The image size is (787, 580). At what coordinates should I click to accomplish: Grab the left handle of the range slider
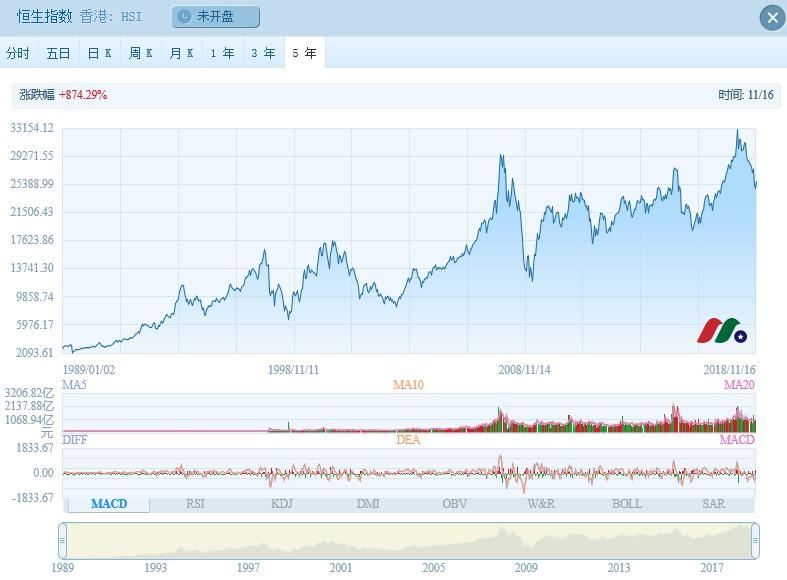(x=63, y=541)
